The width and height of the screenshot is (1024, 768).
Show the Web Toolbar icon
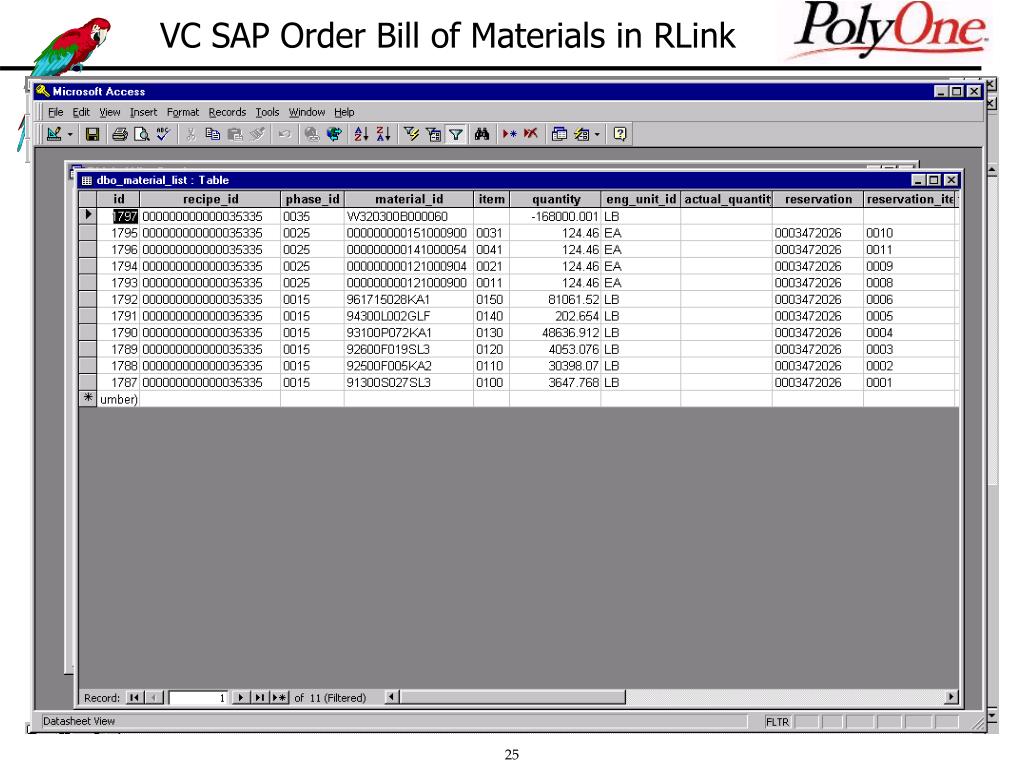334,135
